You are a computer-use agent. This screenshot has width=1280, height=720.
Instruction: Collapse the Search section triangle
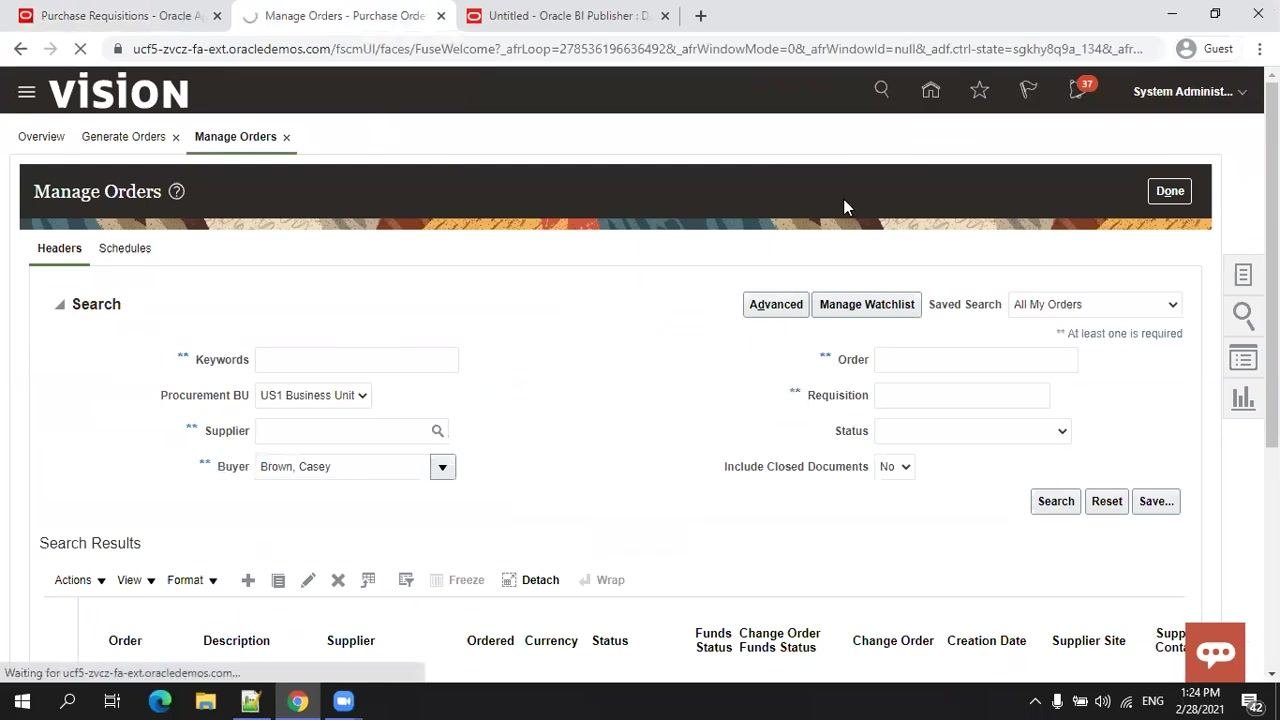coord(60,304)
